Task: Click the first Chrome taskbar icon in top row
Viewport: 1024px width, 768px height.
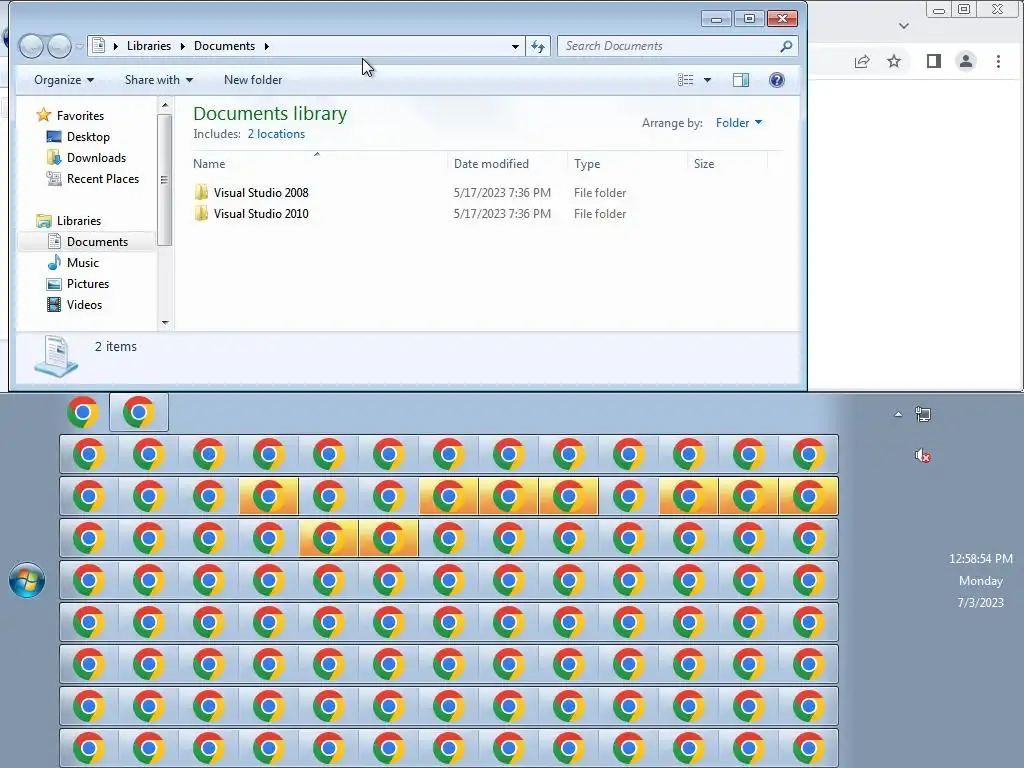Action: 83,412
